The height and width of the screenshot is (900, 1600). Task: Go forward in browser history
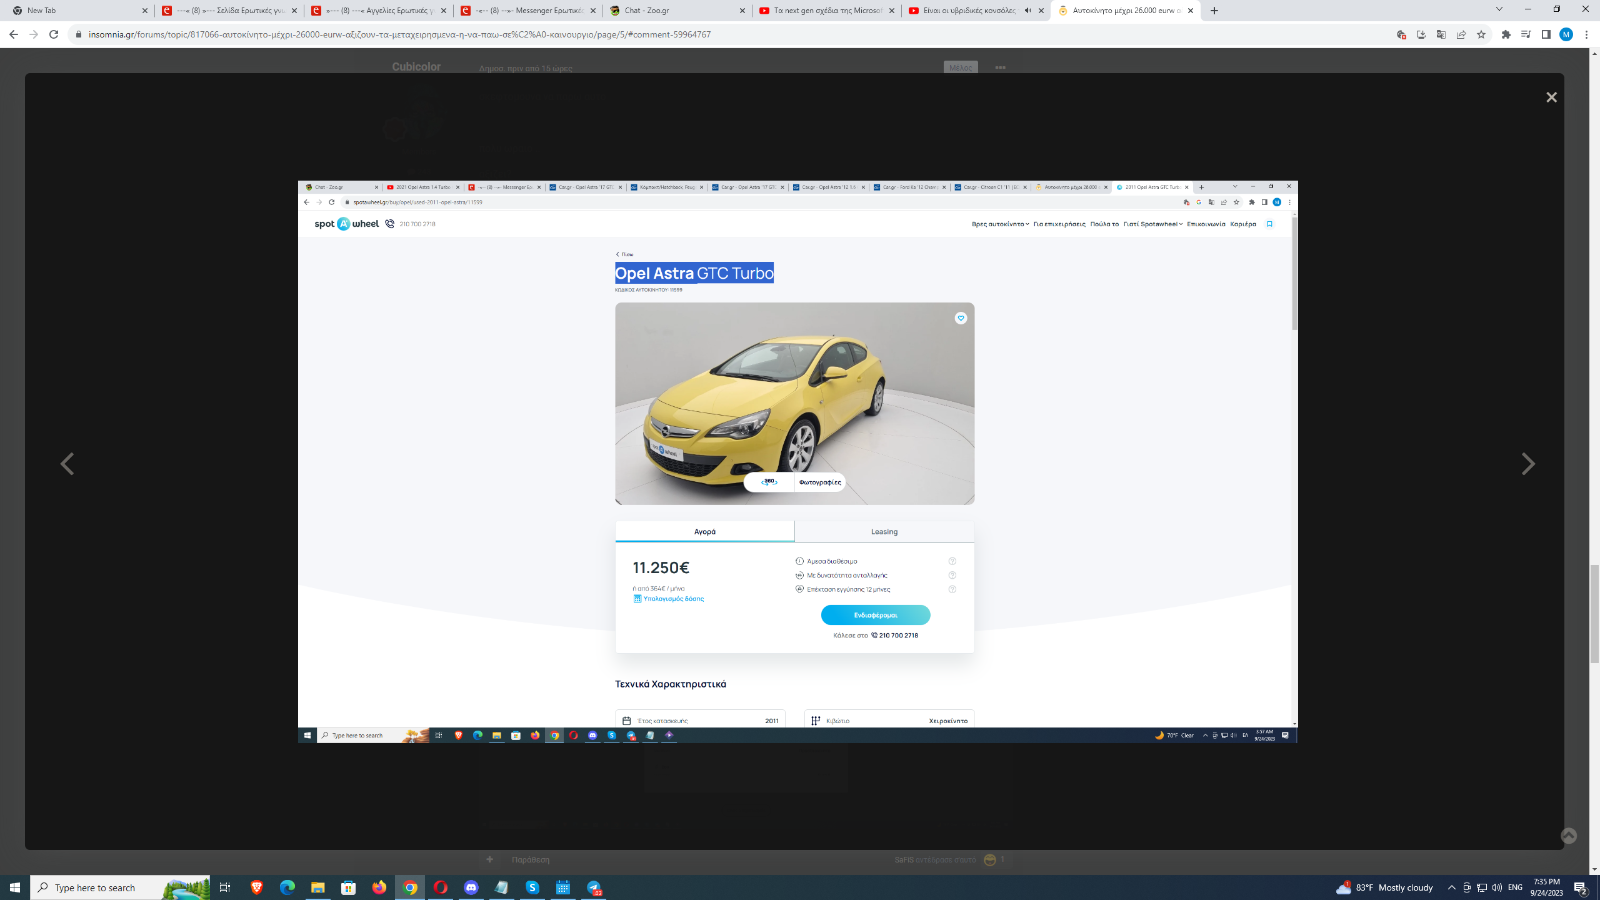tap(33, 34)
